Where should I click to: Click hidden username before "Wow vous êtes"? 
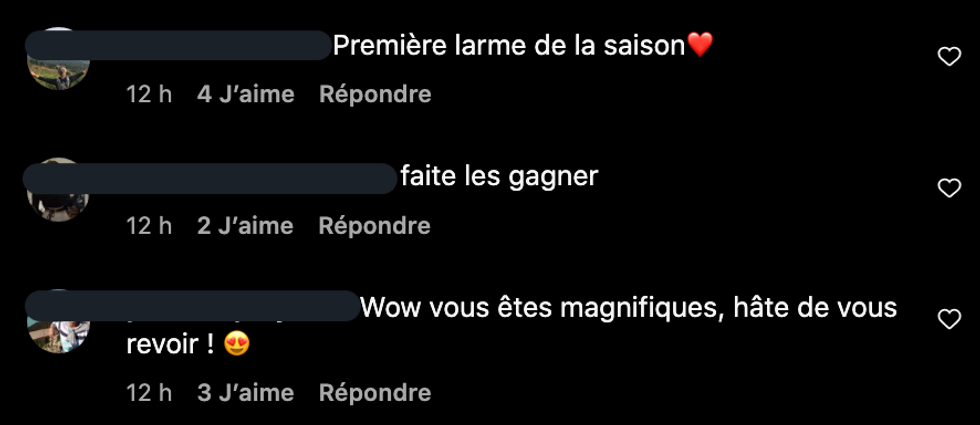coord(192,306)
